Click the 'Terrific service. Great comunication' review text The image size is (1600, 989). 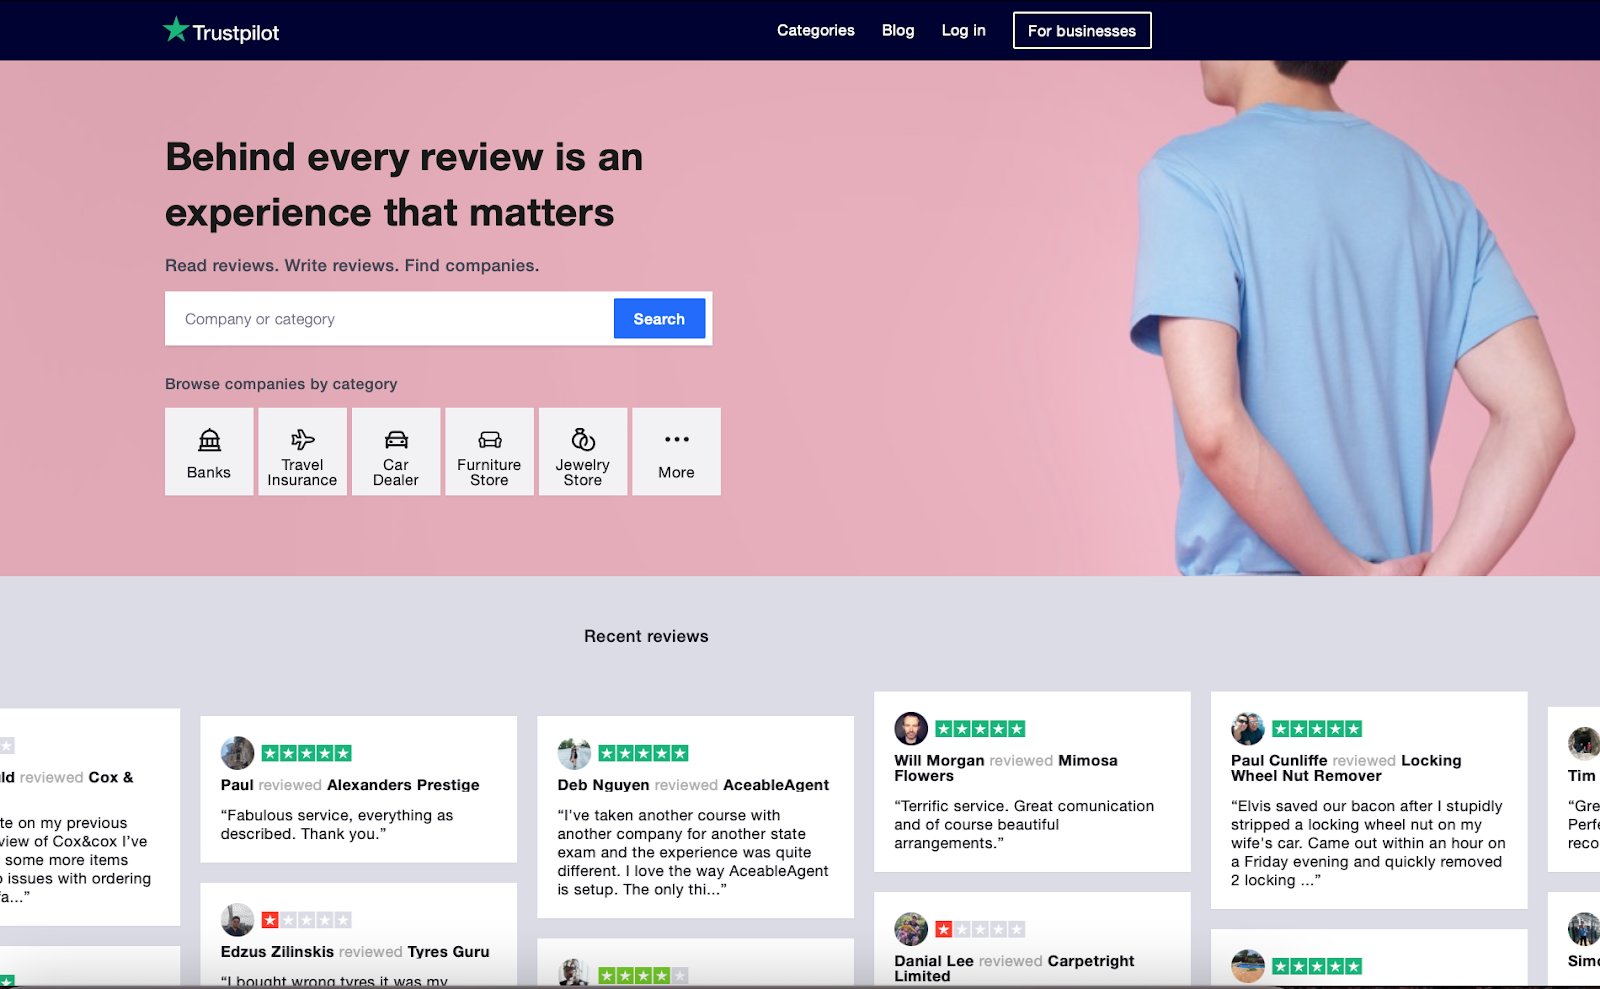(1024, 825)
